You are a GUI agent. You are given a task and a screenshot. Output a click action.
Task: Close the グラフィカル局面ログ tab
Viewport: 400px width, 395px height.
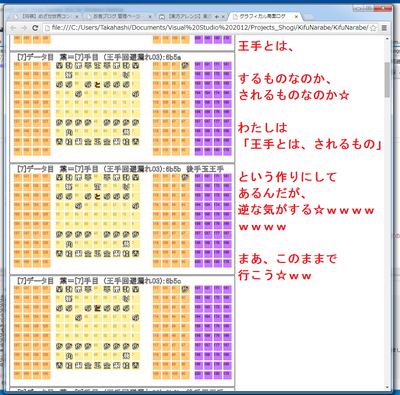(296, 16)
